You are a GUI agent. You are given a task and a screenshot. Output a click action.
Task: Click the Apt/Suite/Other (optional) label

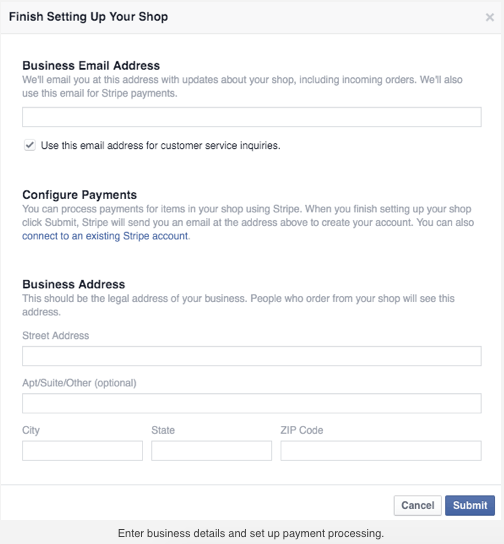(x=79, y=383)
